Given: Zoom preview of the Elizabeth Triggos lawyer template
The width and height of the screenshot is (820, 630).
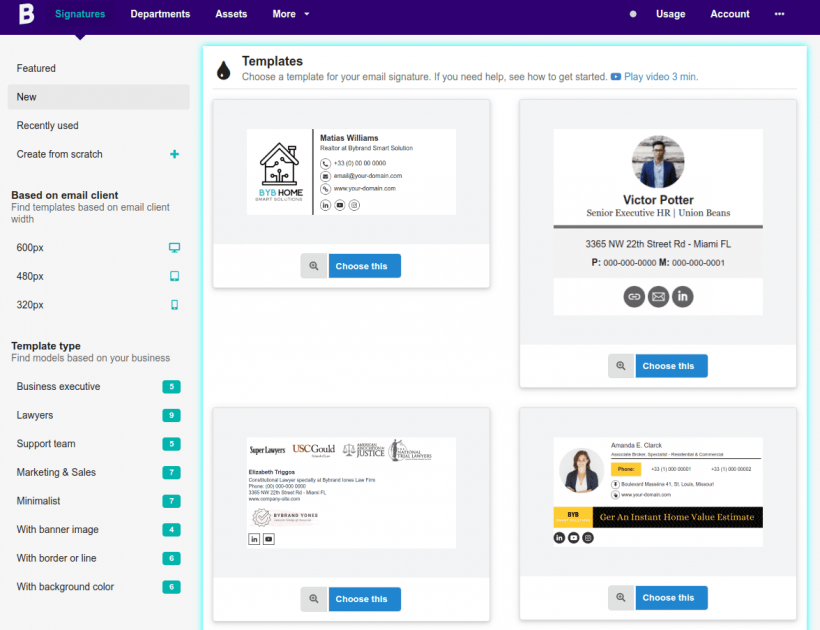Looking at the screenshot, I should pyautogui.click(x=313, y=598).
